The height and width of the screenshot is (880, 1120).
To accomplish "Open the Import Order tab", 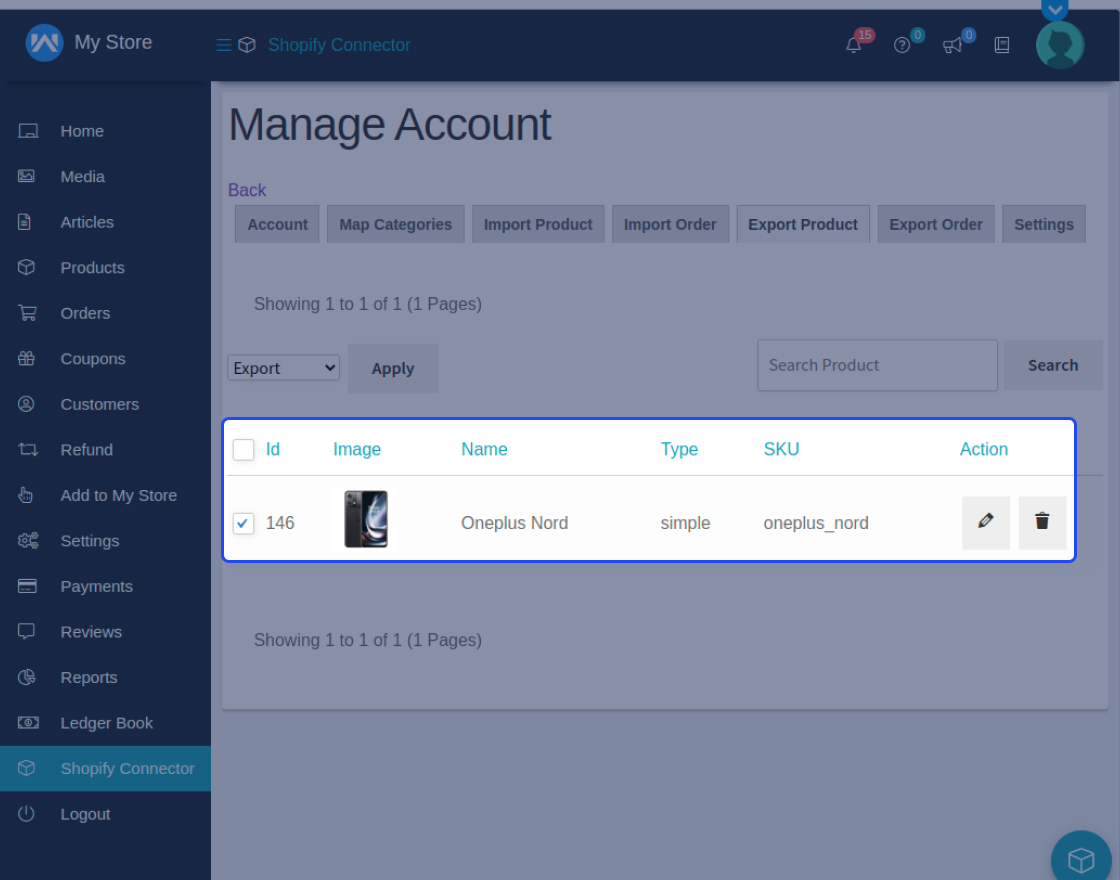I will pyautogui.click(x=670, y=224).
